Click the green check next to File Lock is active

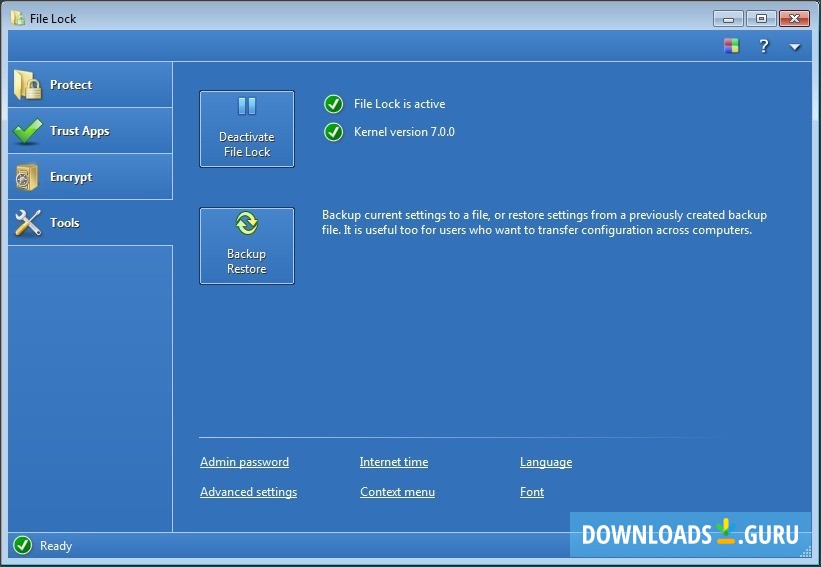coord(334,104)
